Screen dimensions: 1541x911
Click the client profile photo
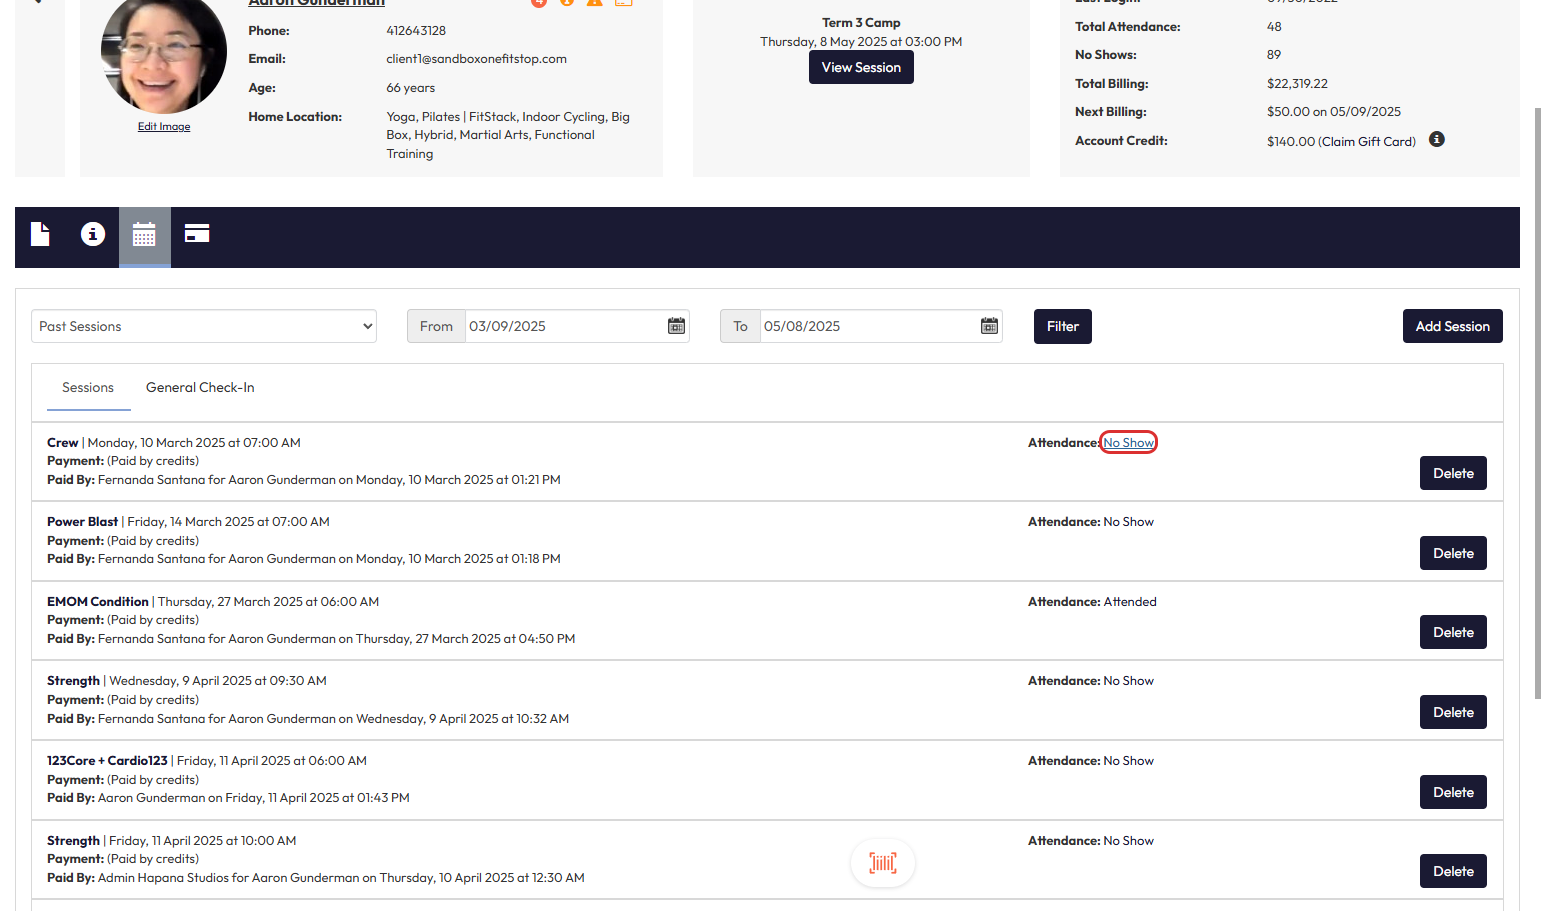click(164, 55)
